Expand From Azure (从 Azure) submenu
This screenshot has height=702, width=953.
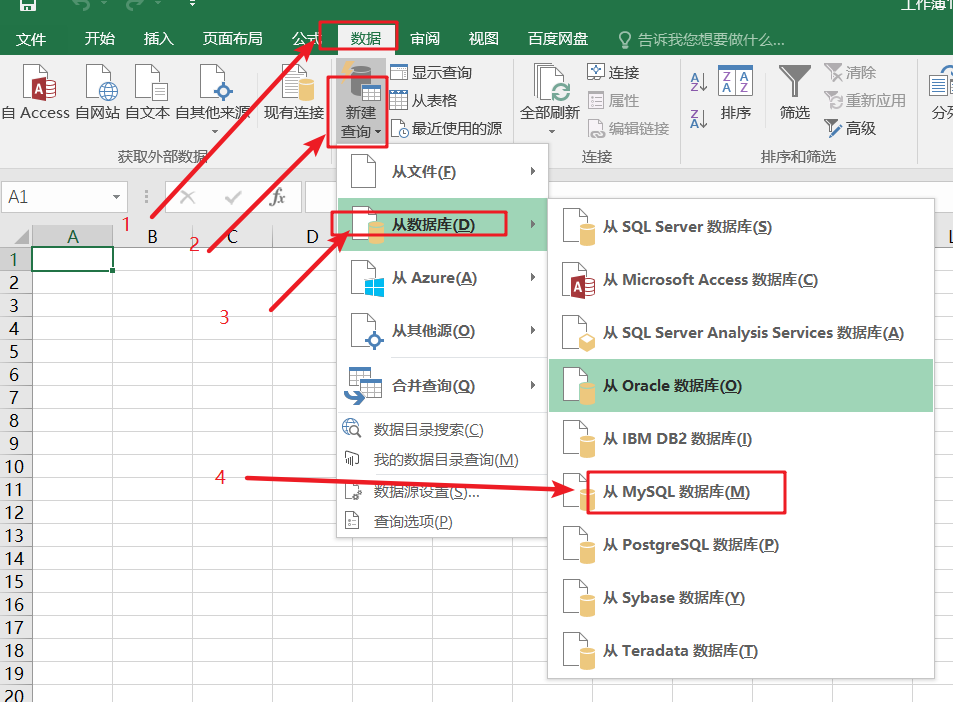pyautogui.click(x=442, y=278)
